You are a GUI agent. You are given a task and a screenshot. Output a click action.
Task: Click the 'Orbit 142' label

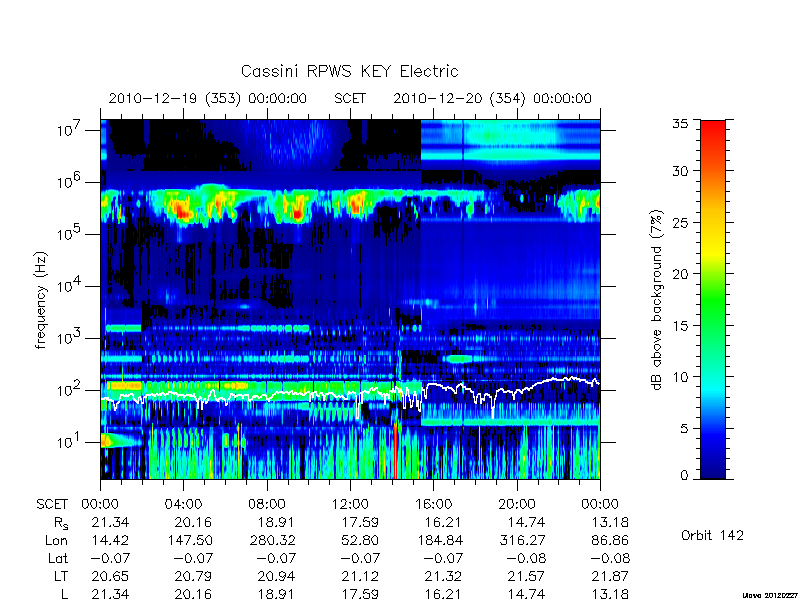tap(712, 535)
